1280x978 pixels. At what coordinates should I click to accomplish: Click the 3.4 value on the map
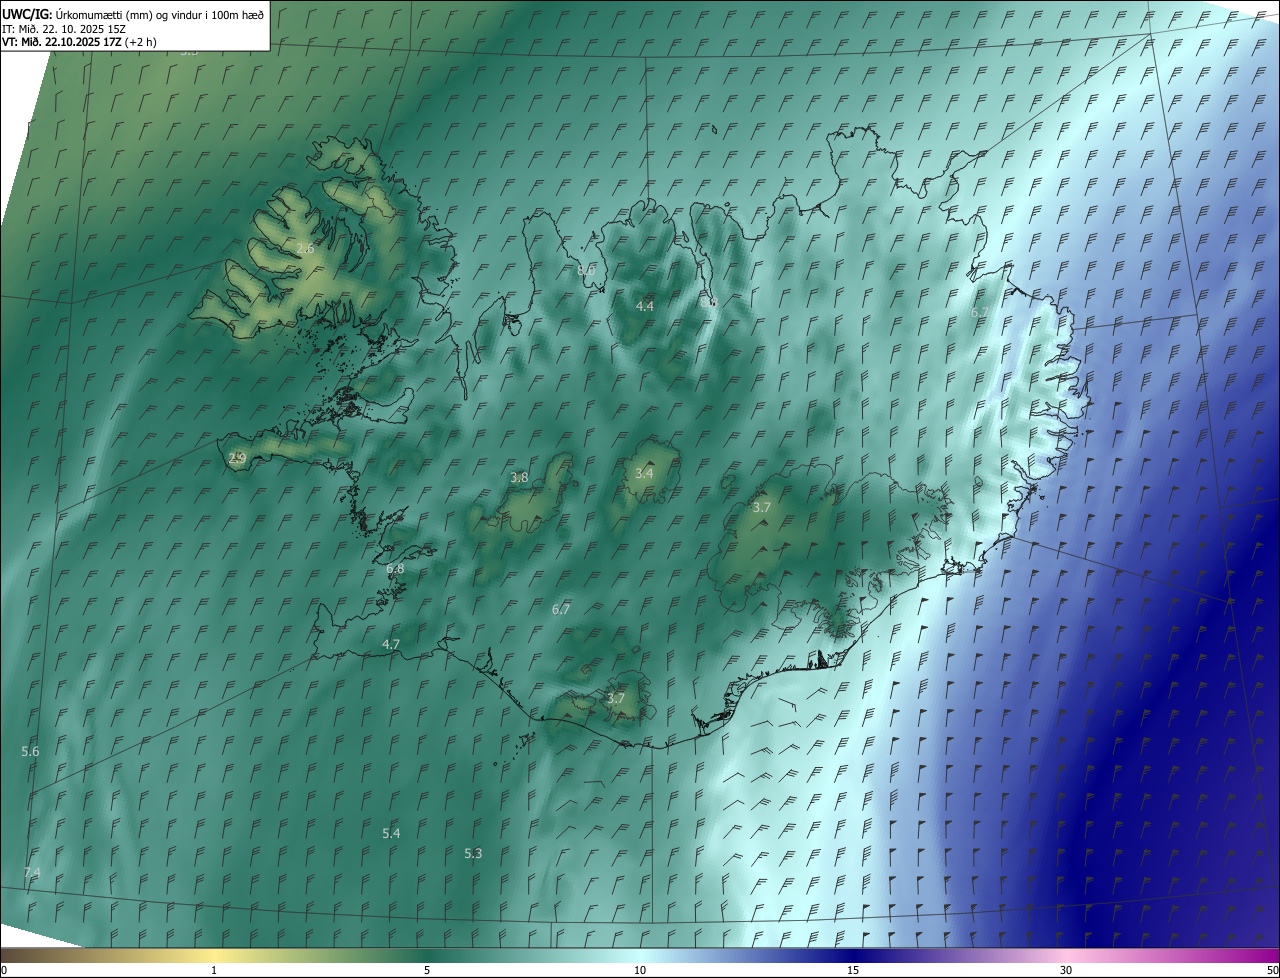[644, 473]
